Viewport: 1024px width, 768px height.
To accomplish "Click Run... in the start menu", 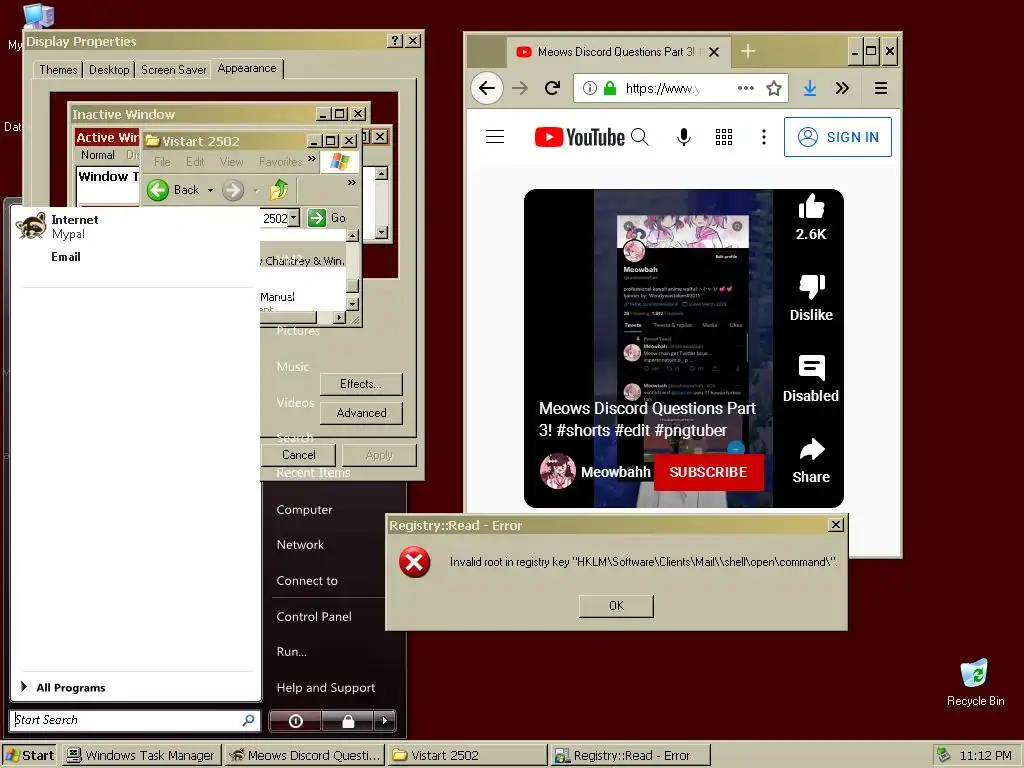I will (x=292, y=652).
